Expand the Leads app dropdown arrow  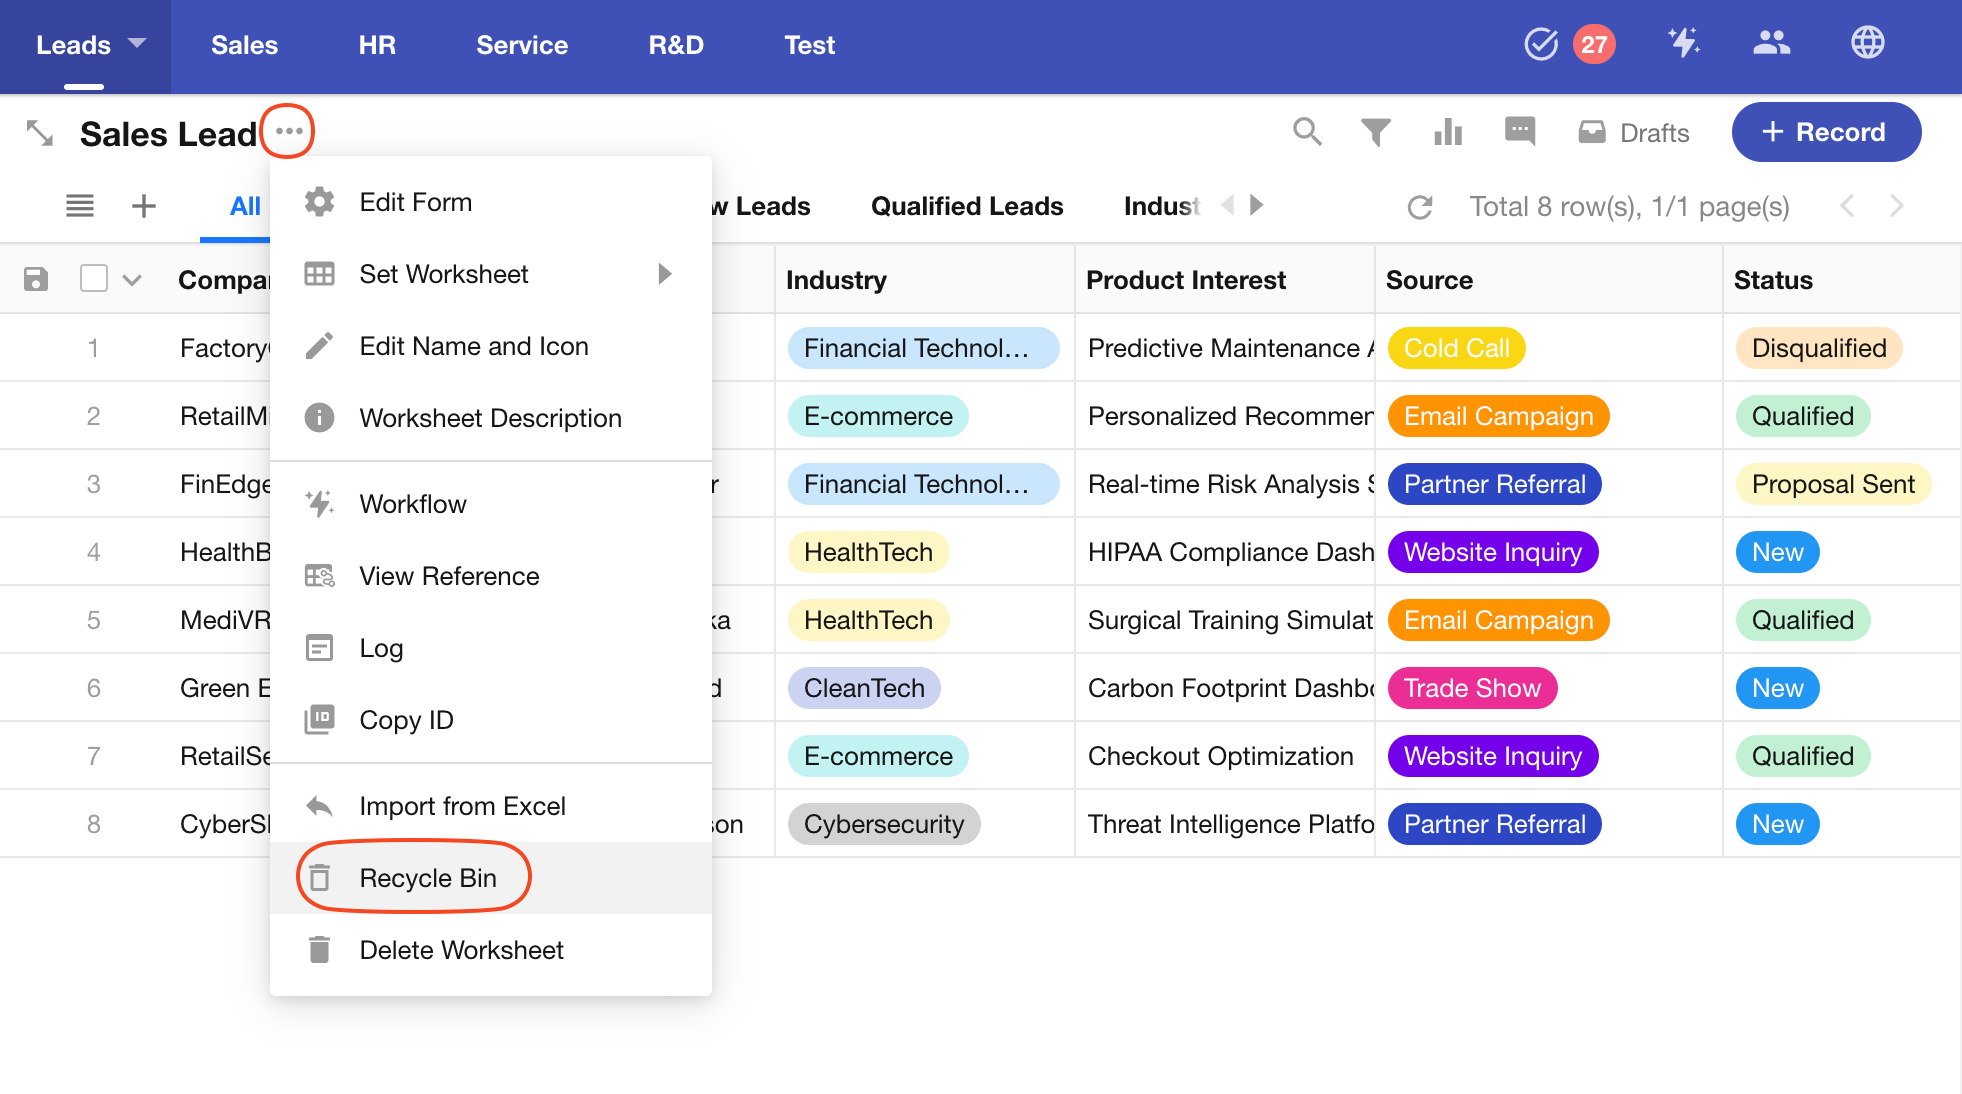click(x=137, y=43)
